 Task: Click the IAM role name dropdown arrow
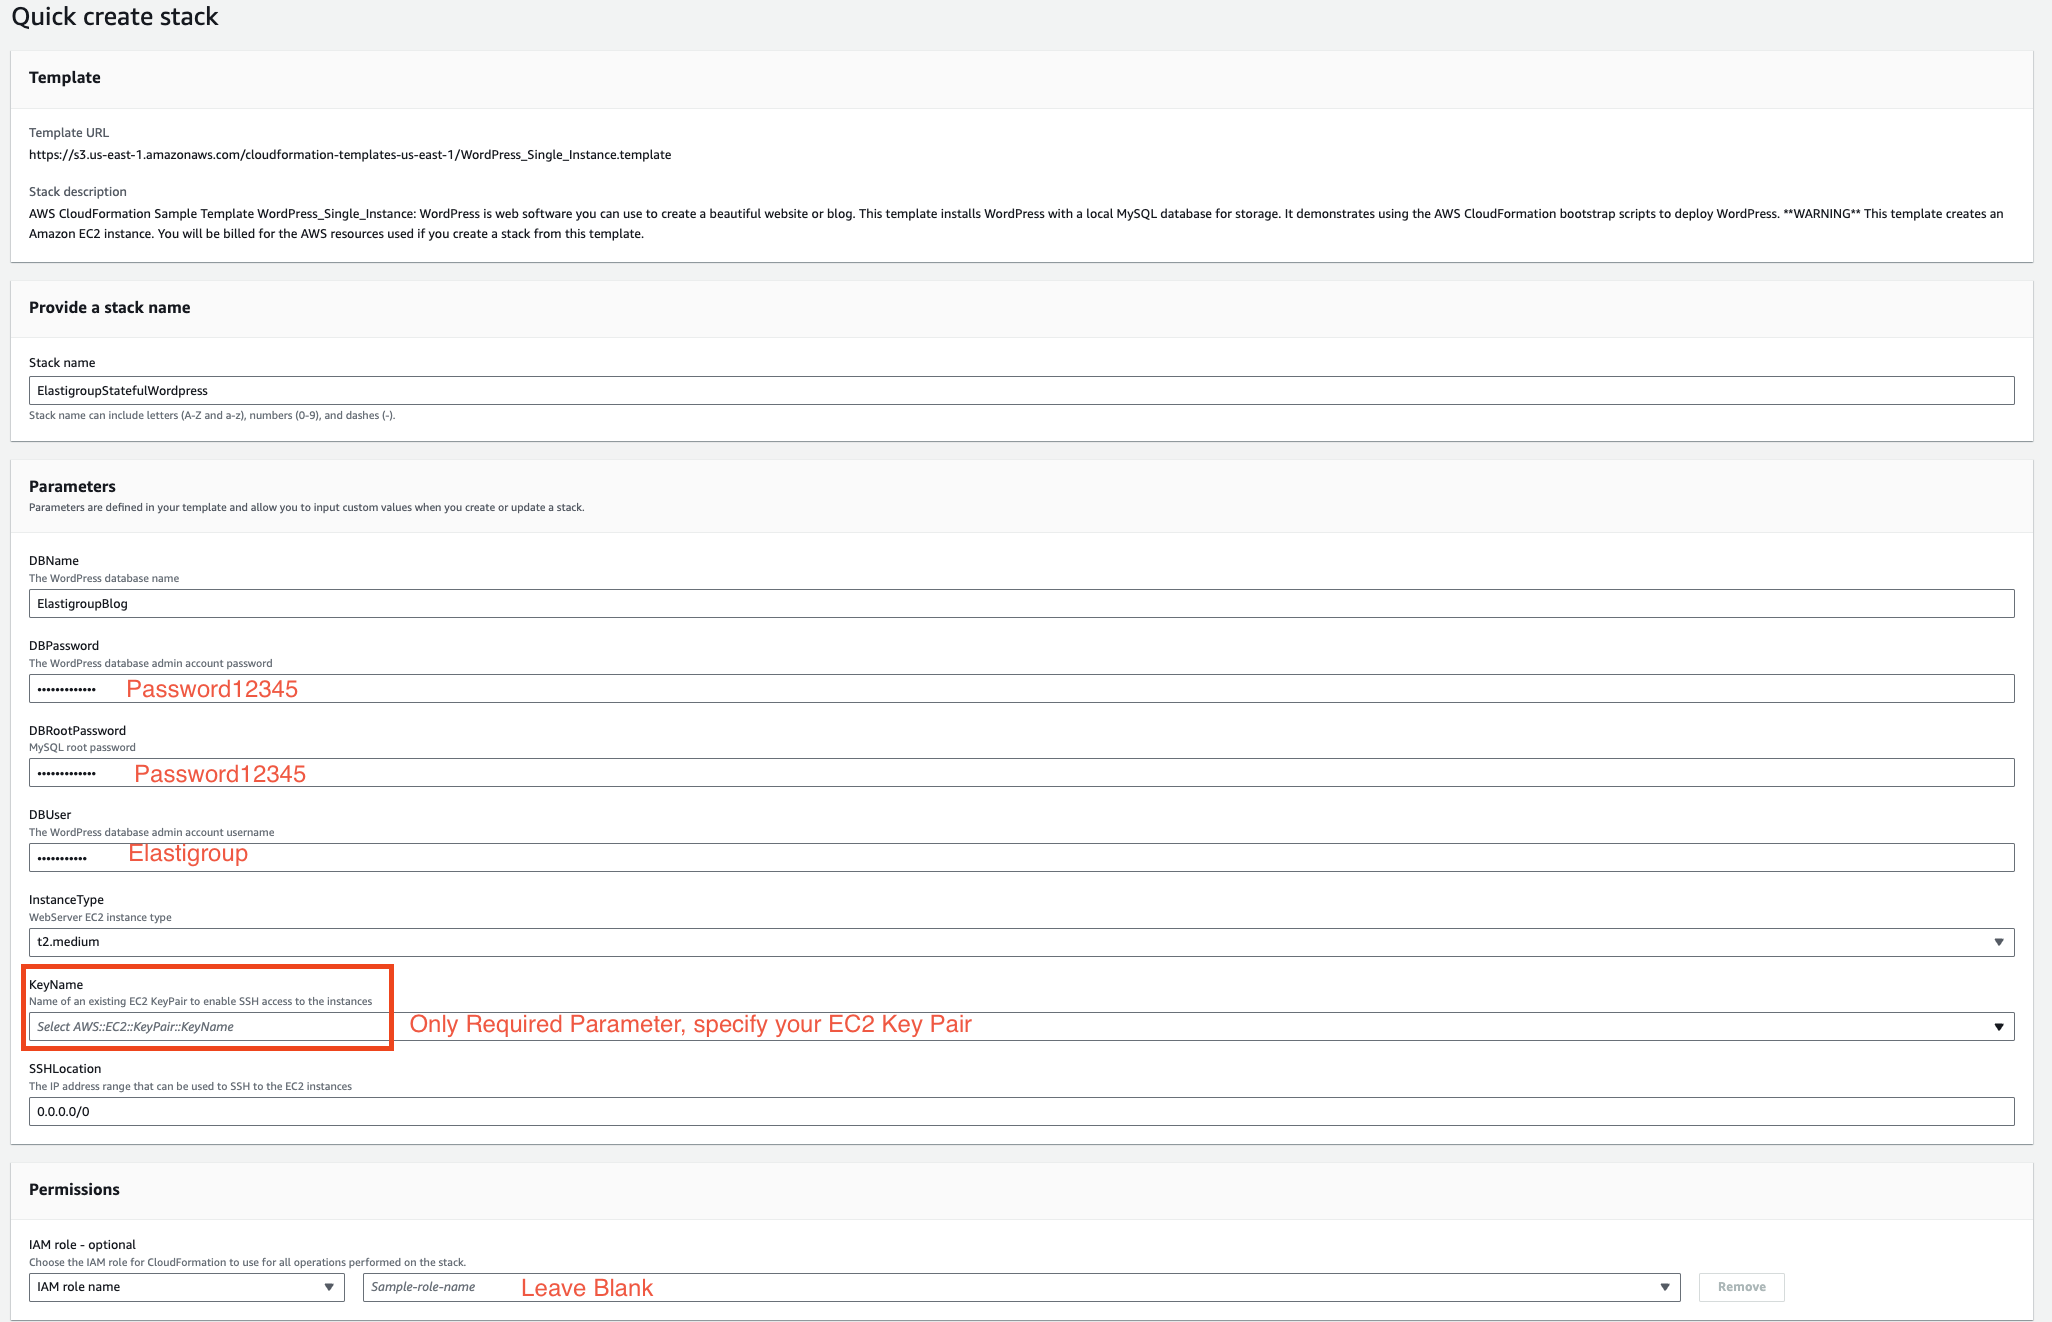click(x=329, y=1287)
